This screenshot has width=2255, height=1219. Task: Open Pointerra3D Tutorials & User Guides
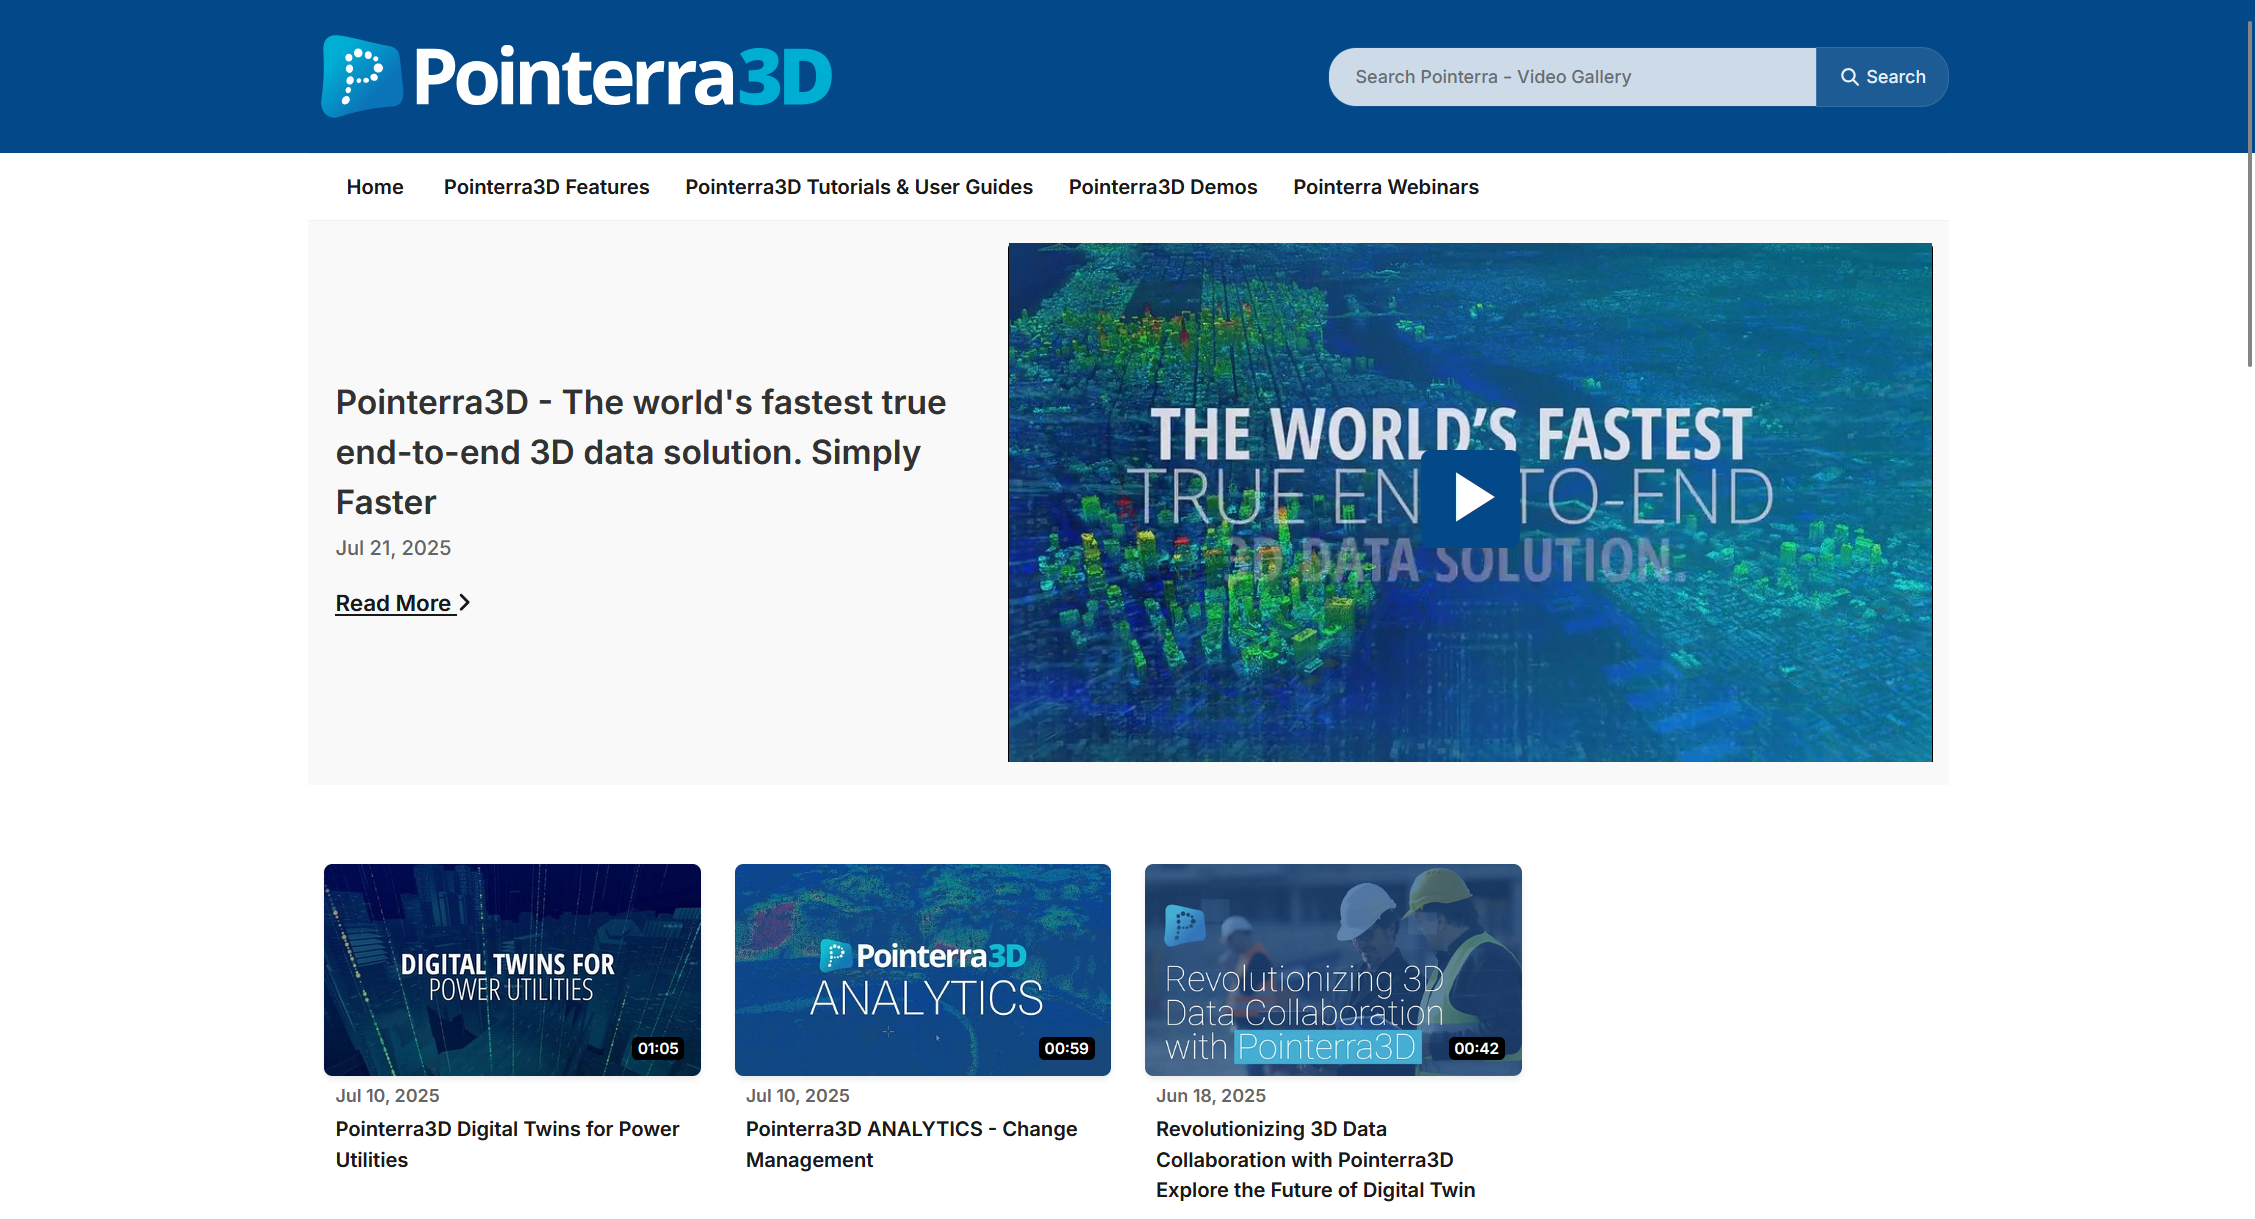click(858, 186)
